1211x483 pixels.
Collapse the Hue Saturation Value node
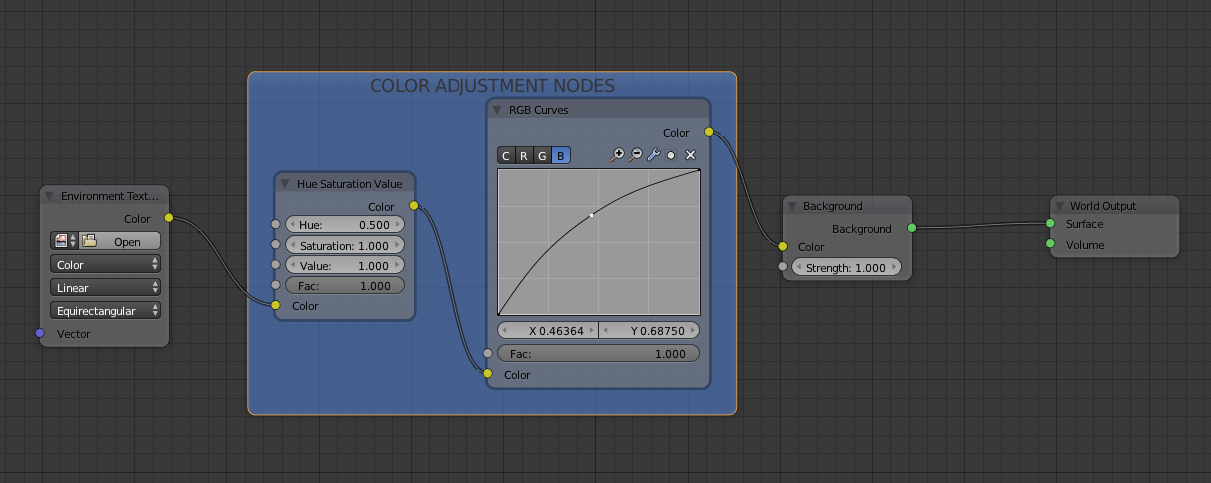[284, 184]
